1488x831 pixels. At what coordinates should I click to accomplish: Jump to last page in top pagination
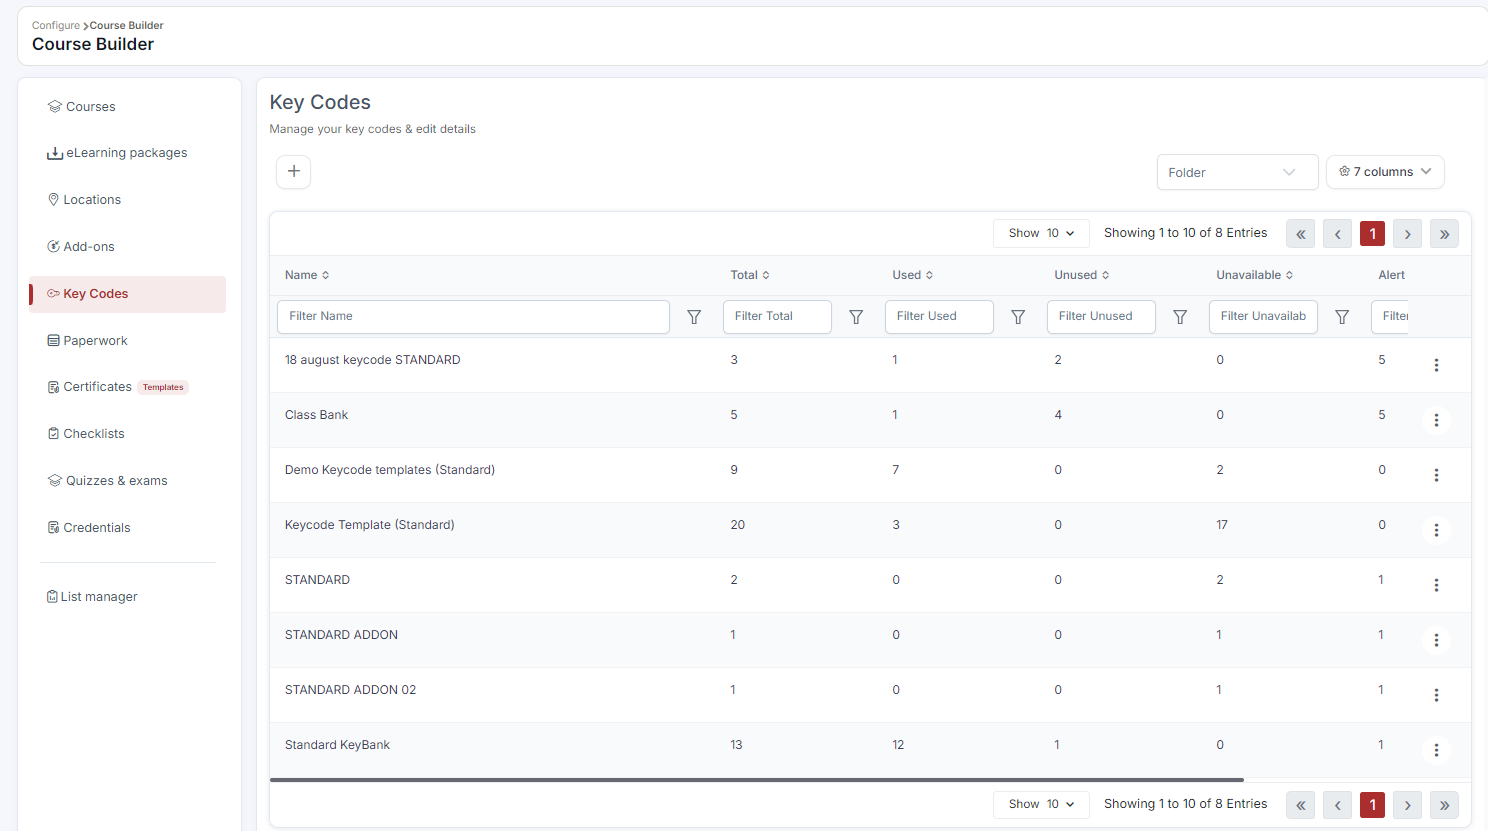1444,234
